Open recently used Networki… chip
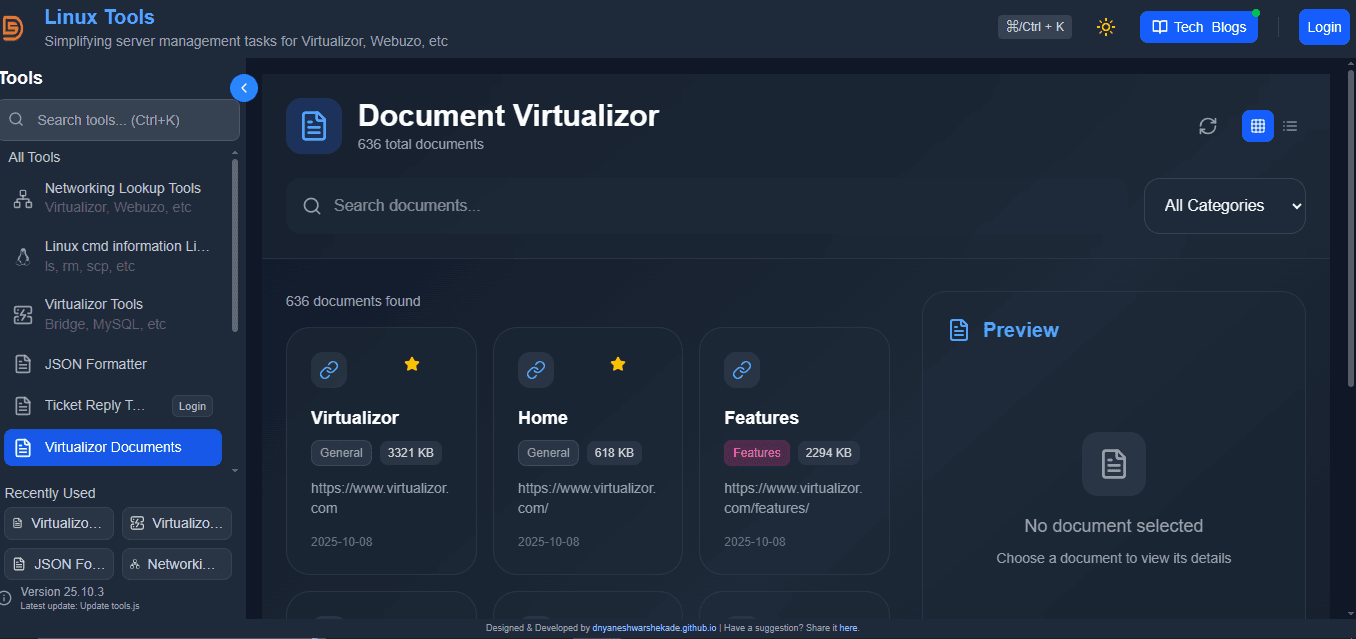Image resolution: width=1356 pixels, height=639 pixels. pyautogui.click(x=177, y=564)
